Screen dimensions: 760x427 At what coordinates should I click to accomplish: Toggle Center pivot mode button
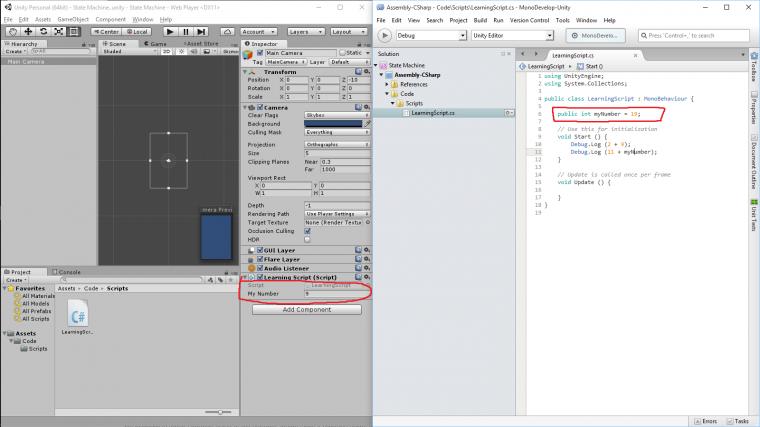tap(106, 32)
